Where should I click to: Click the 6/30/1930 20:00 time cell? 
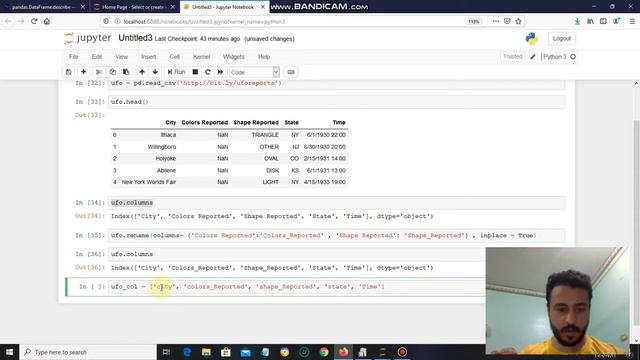coord(324,147)
